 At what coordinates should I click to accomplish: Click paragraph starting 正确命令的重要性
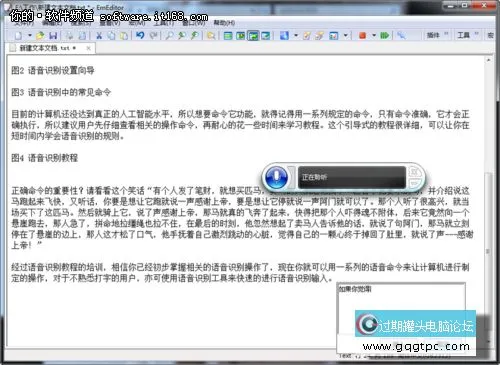(x=242, y=218)
